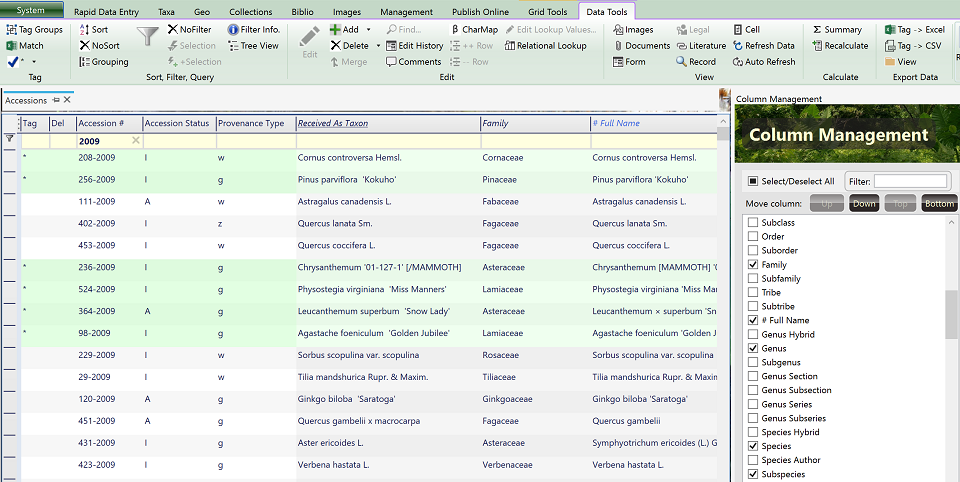Open the Documents view
The image size is (960, 482).
642,45
